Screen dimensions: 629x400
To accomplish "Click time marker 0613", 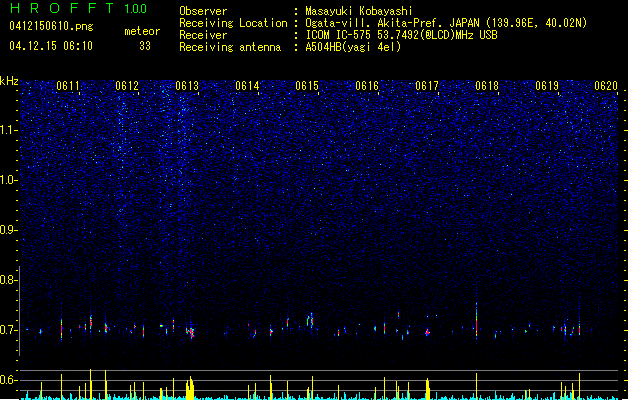I will click(x=187, y=86).
